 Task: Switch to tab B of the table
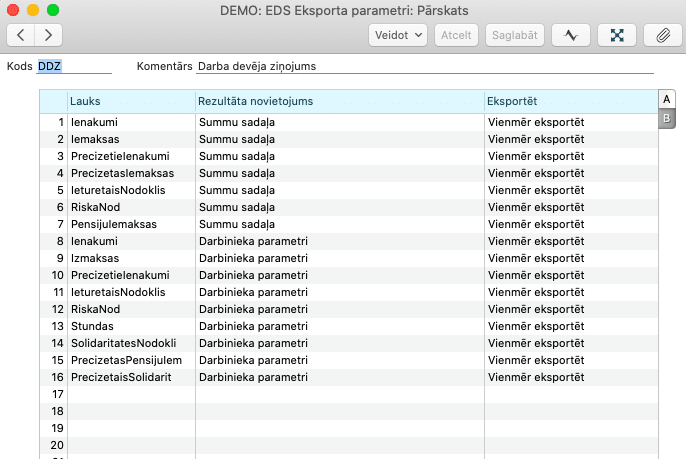(666, 119)
